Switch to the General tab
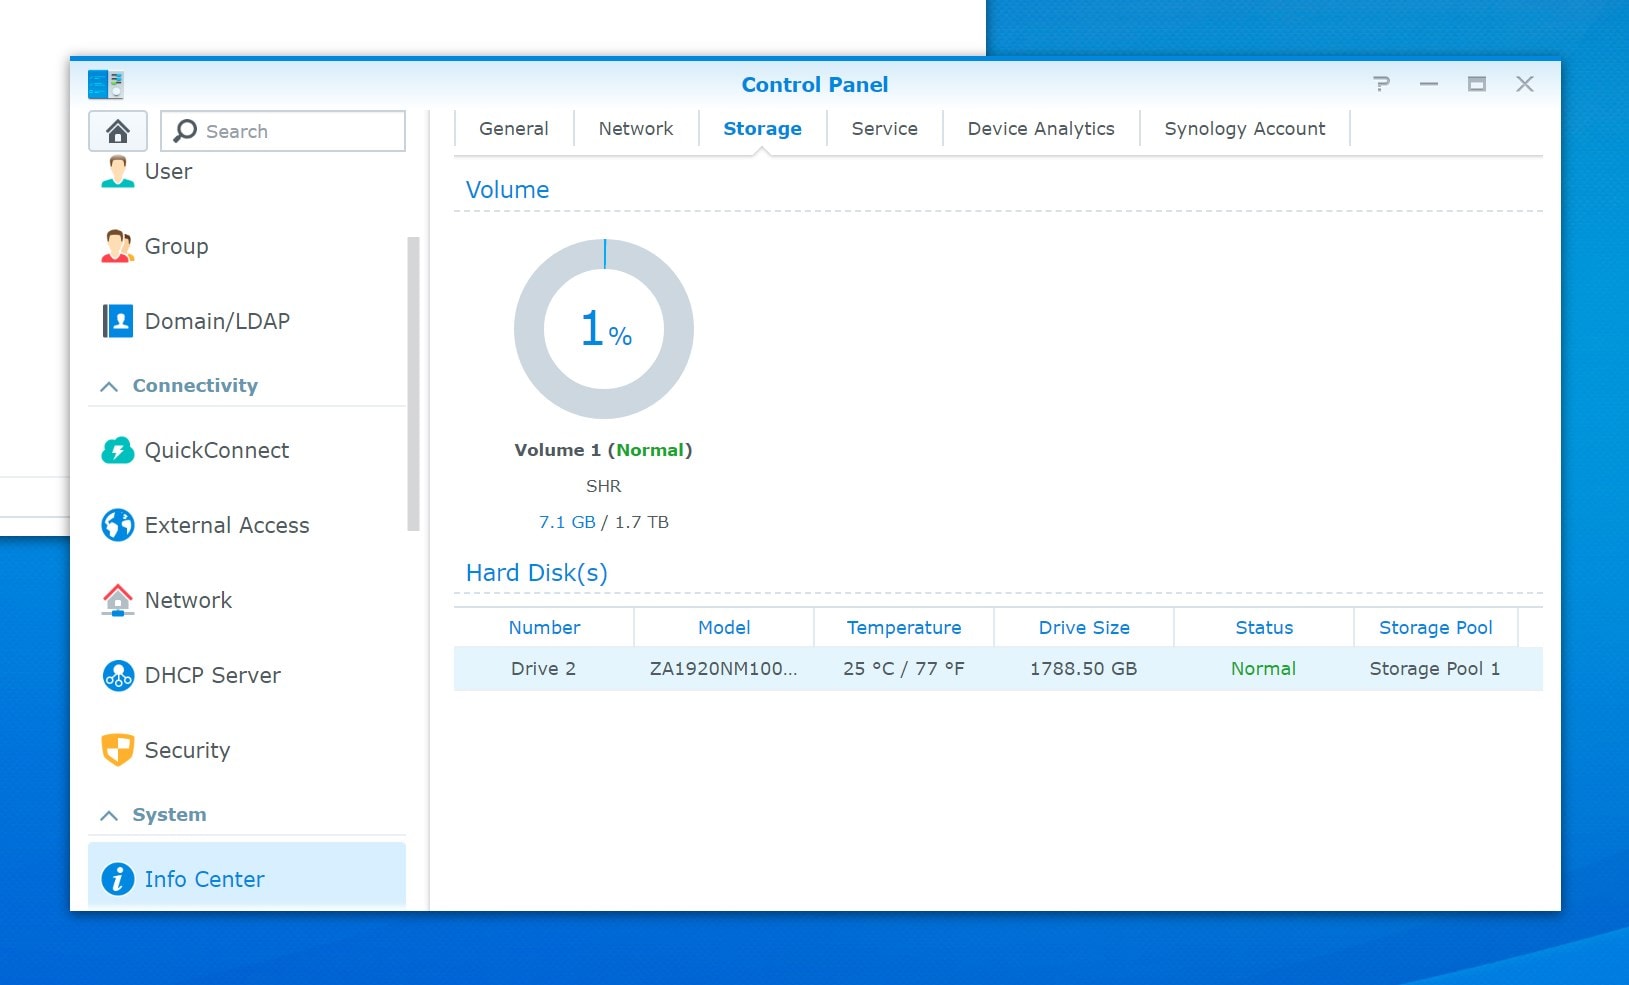The width and height of the screenshot is (1629, 985). pyautogui.click(x=514, y=129)
